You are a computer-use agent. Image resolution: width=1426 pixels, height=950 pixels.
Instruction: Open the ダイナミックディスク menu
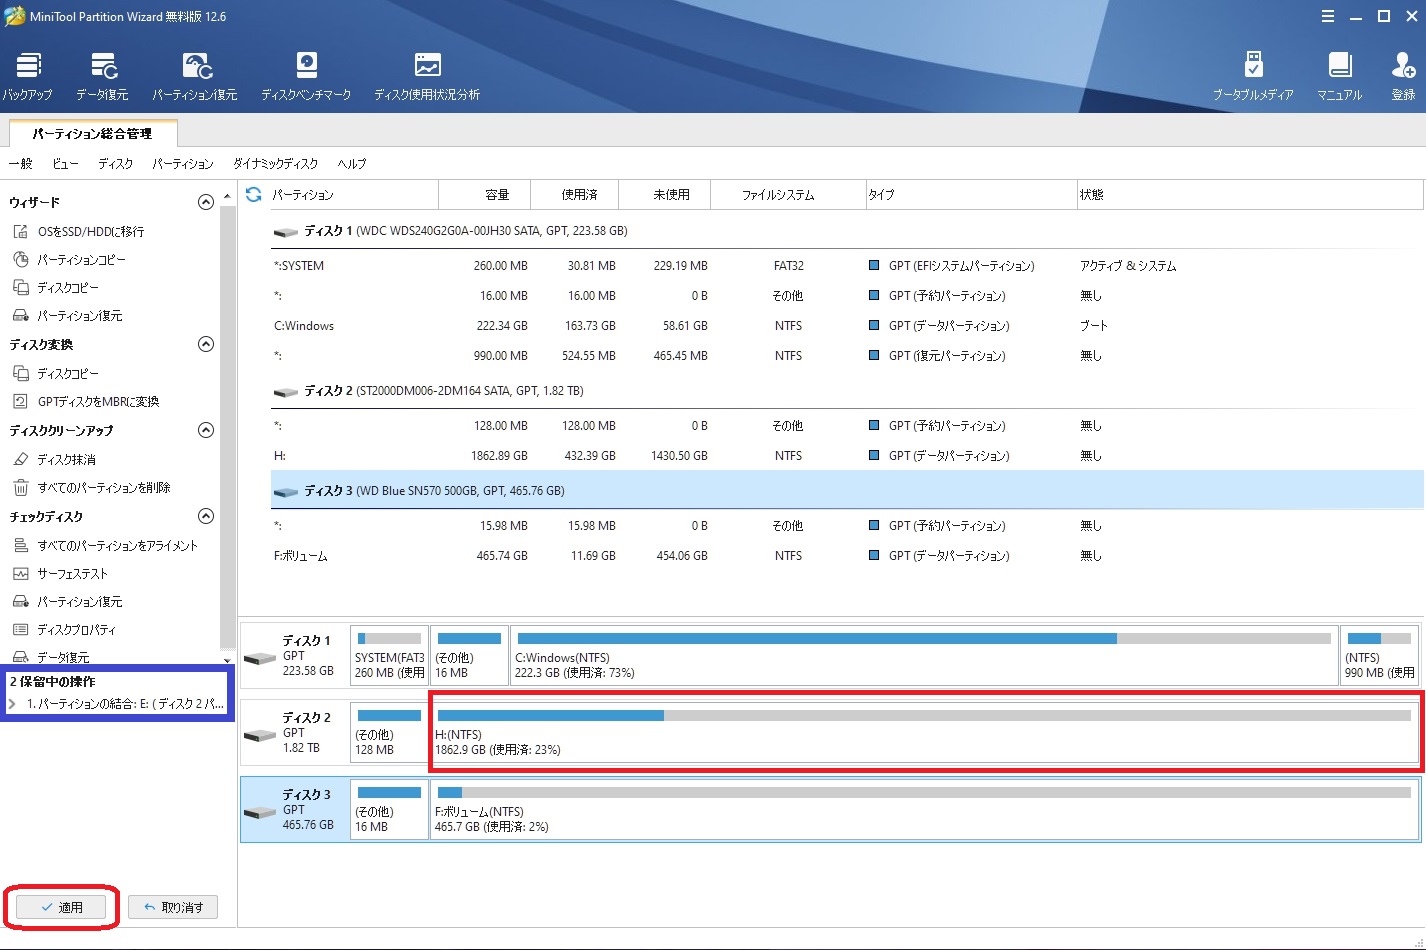coord(275,164)
